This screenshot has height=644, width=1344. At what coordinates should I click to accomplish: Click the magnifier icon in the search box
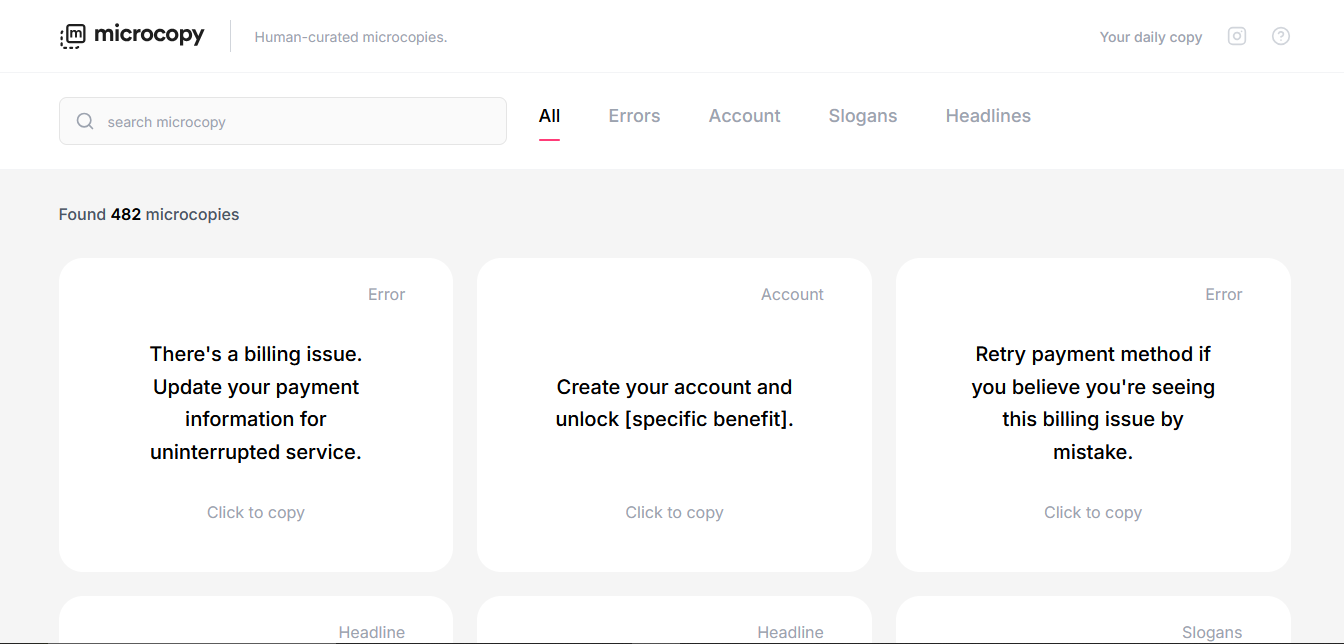click(x=85, y=122)
